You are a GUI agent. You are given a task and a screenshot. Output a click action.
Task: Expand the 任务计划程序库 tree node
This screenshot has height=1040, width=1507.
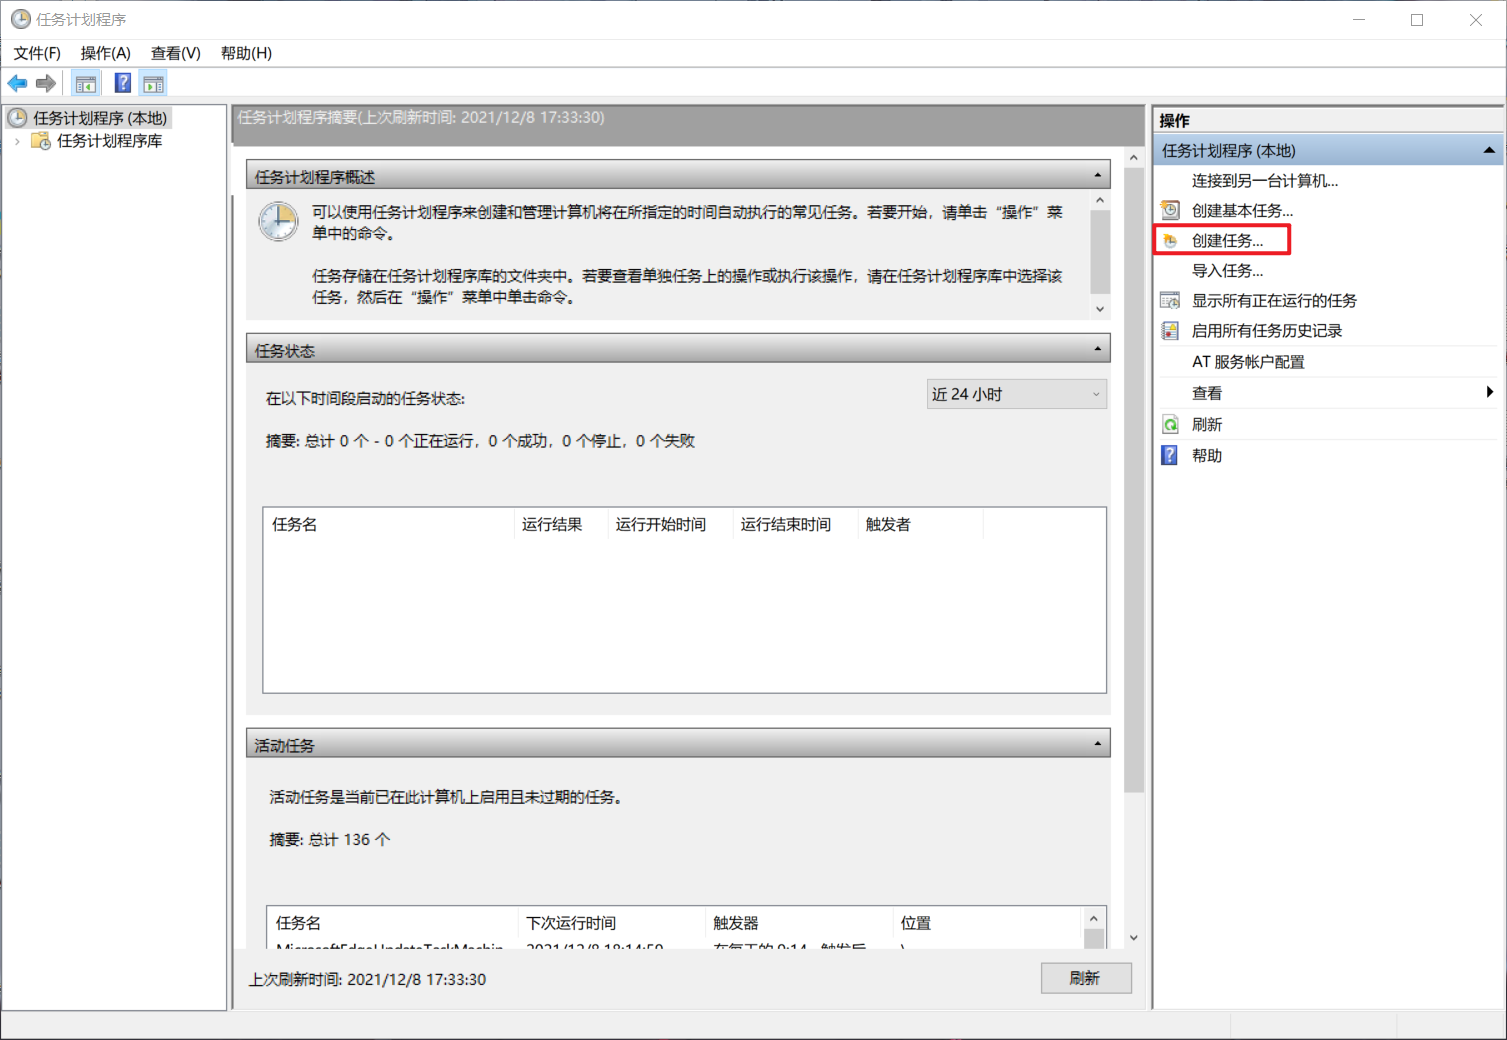pyautogui.click(x=17, y=141)
